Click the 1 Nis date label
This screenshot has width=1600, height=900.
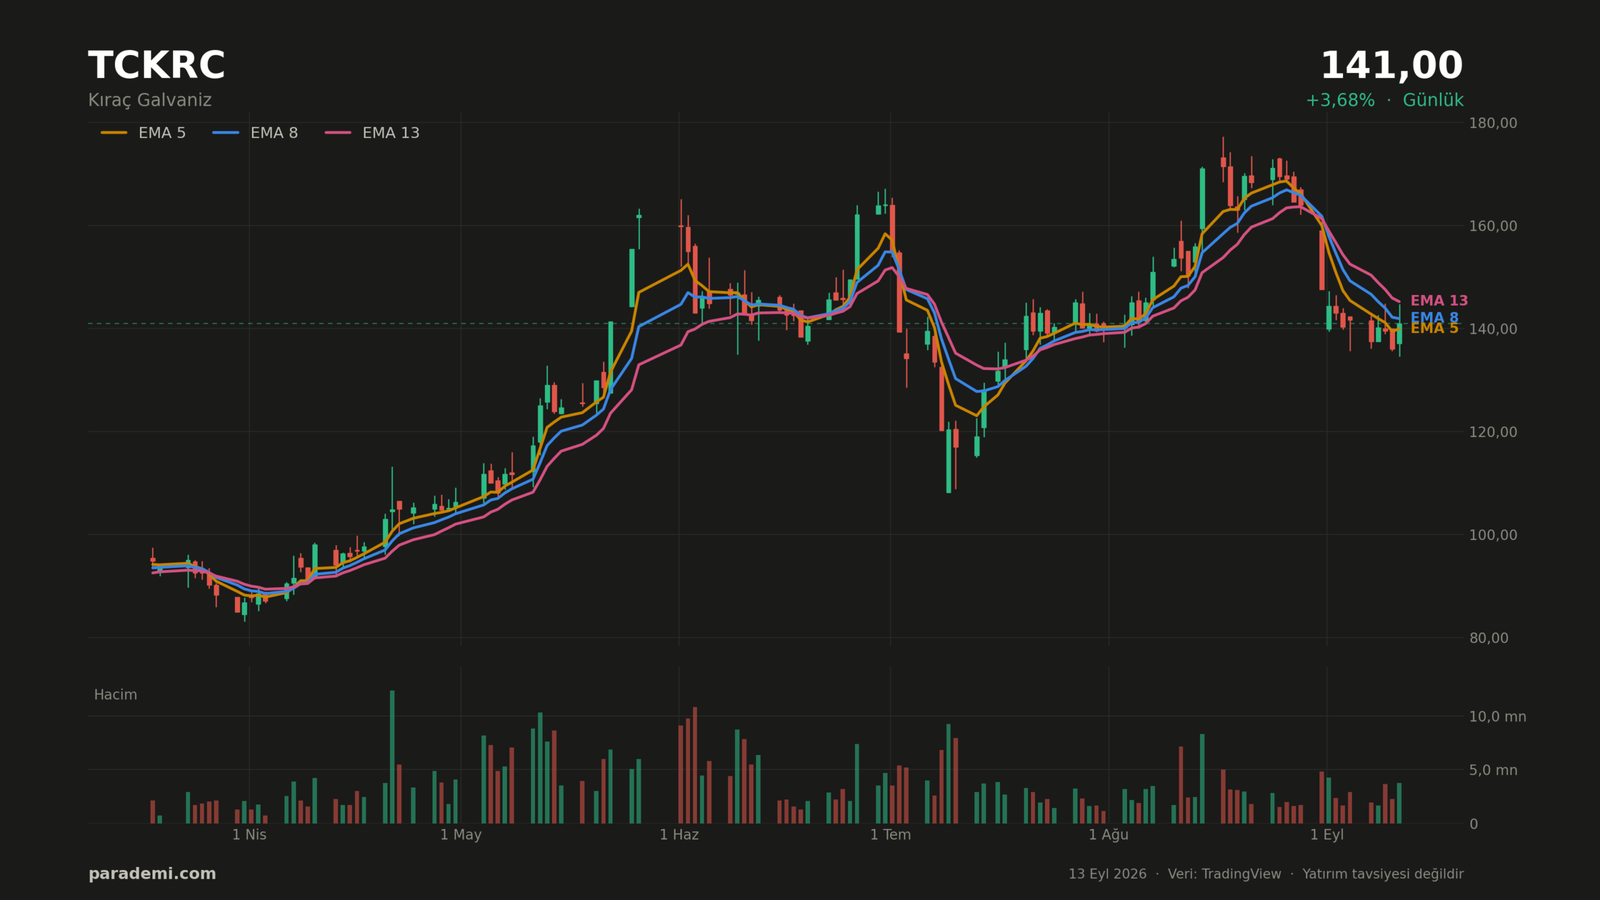249,835
